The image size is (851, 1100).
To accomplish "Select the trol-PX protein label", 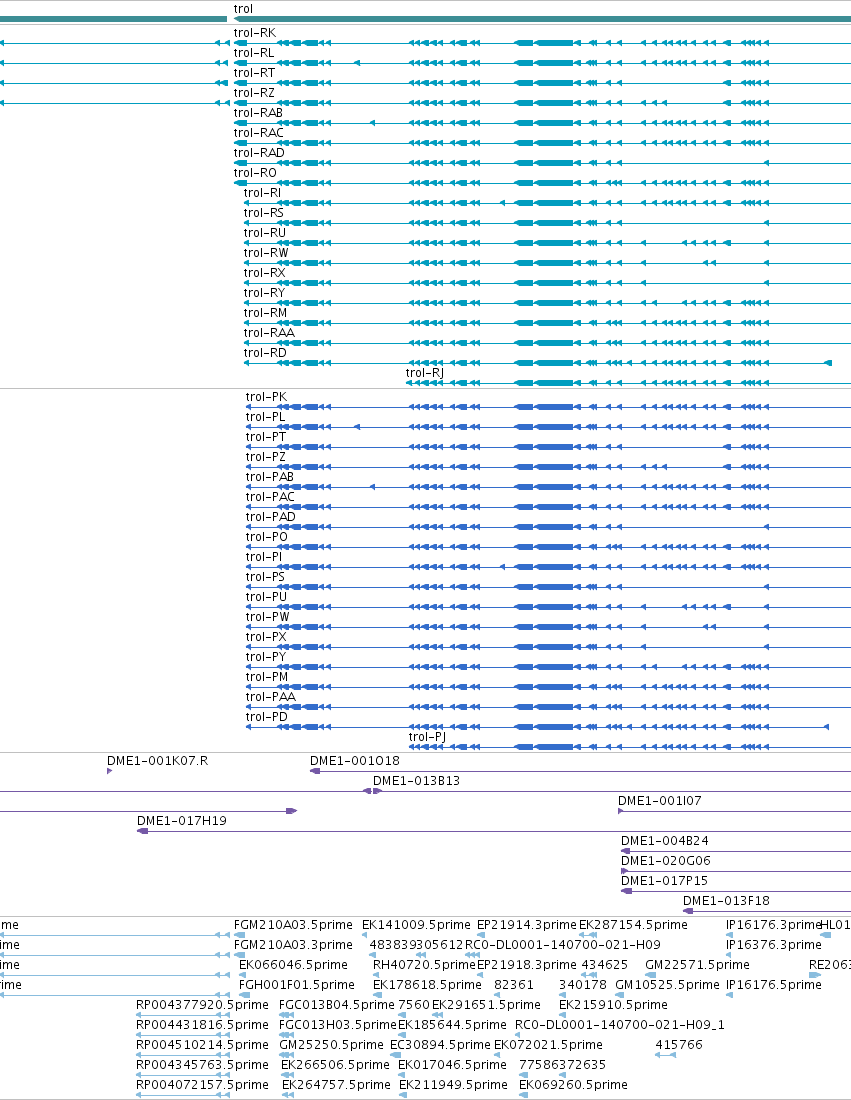I will click(x=266, y=637).
